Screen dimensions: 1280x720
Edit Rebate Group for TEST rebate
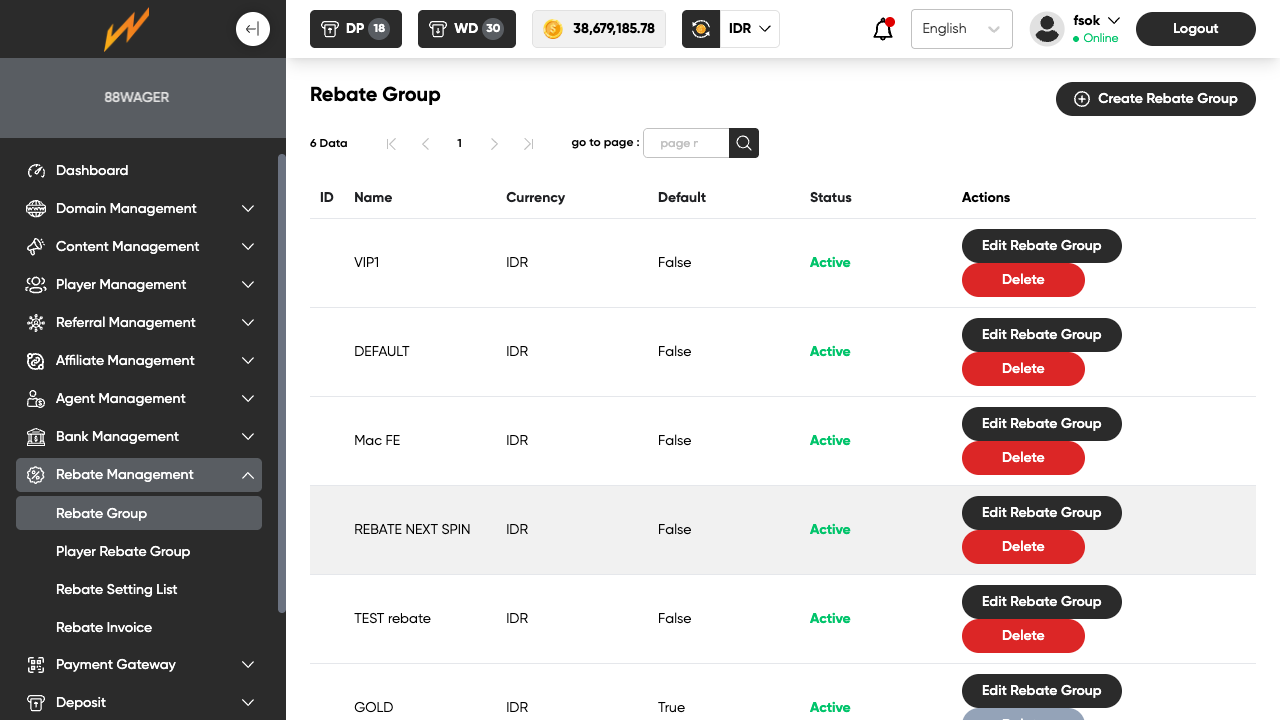[x=1042, y=602]
